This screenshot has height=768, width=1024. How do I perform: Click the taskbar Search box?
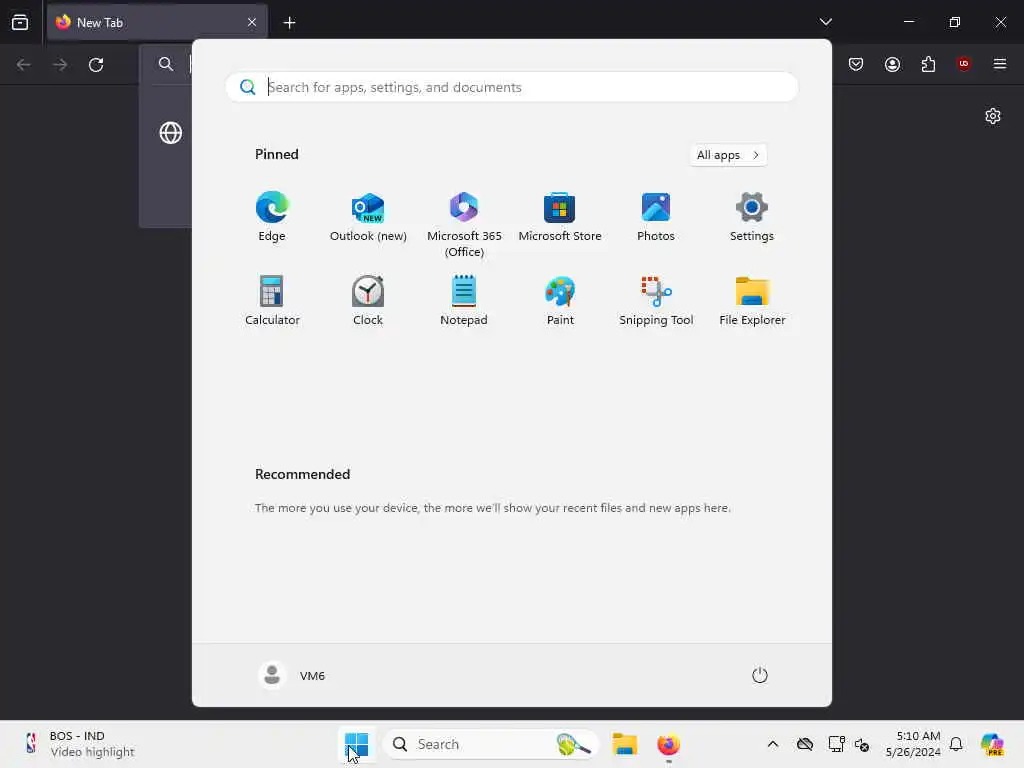click(x=490, y=744)
